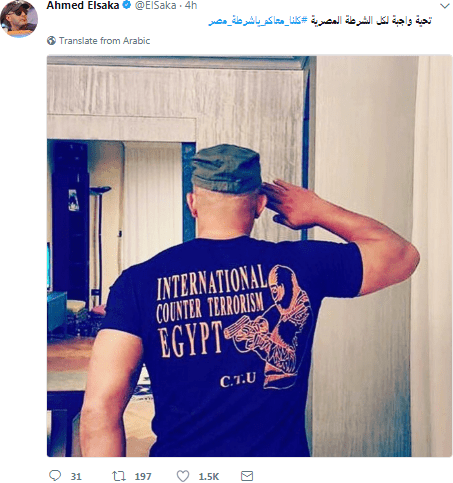Click the globe translate icon
Screen dimensions: 453x483
51,41
